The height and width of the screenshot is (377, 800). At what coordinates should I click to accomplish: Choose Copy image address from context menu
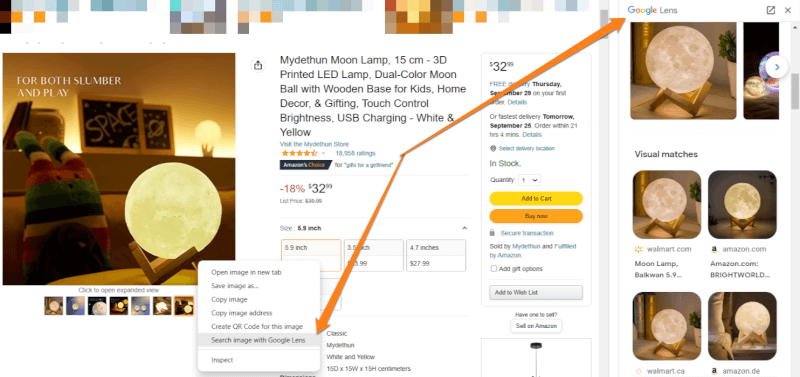click(242, 313)
